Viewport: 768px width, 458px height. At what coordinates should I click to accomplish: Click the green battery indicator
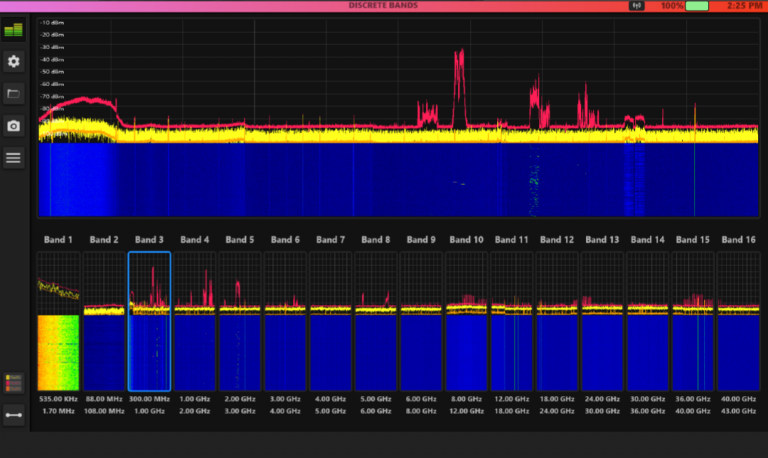coord(697,6)
